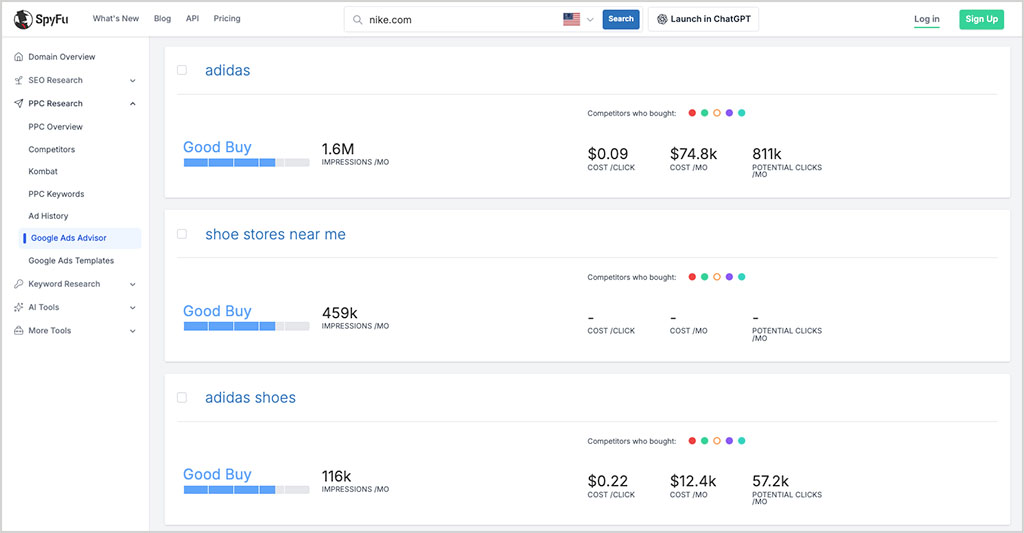Click Good Buy rating bar for shoe stores near me

click(246, 327)
